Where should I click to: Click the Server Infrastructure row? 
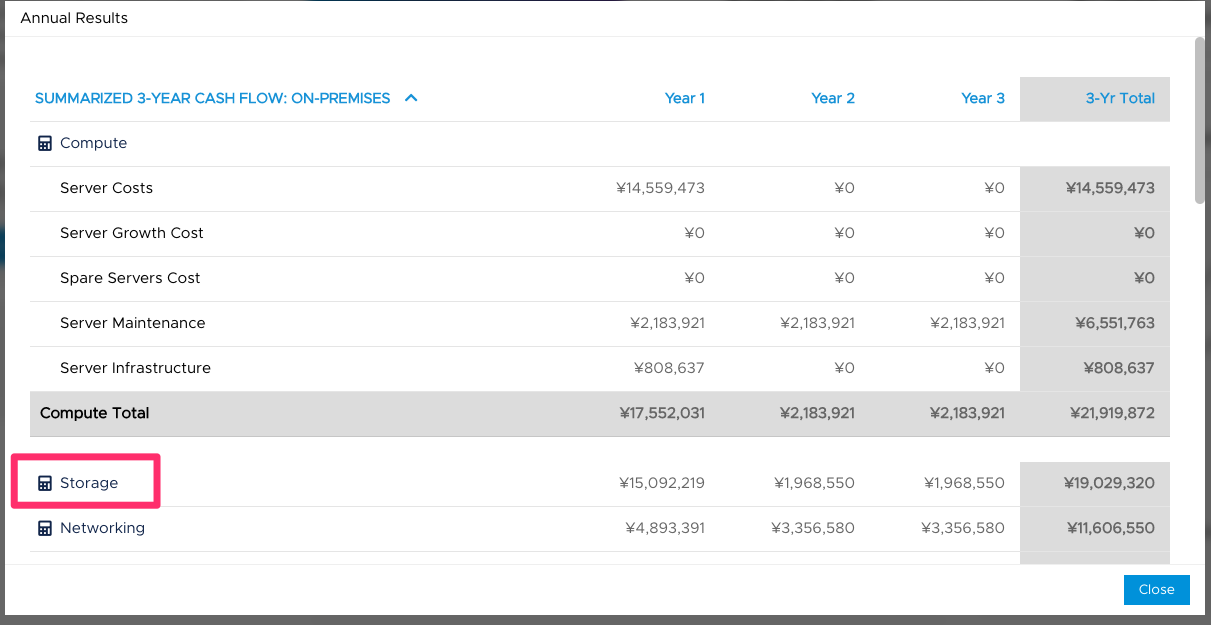tap(135, 368)
